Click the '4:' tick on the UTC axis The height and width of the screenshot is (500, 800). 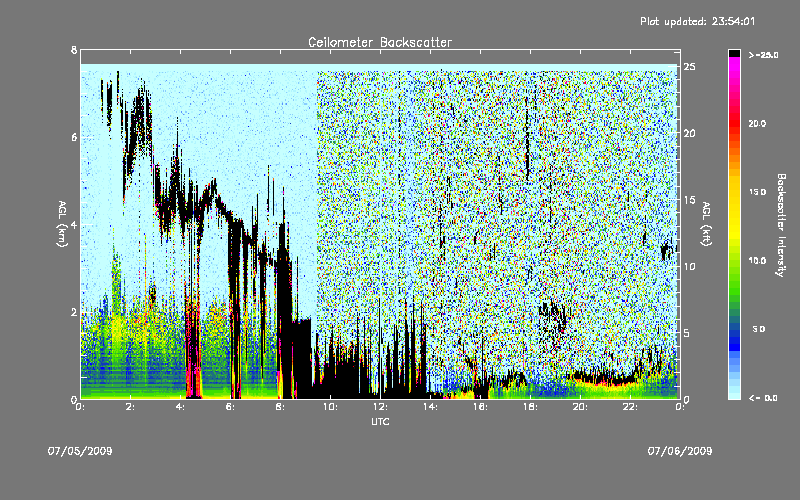tap(181, 407)
